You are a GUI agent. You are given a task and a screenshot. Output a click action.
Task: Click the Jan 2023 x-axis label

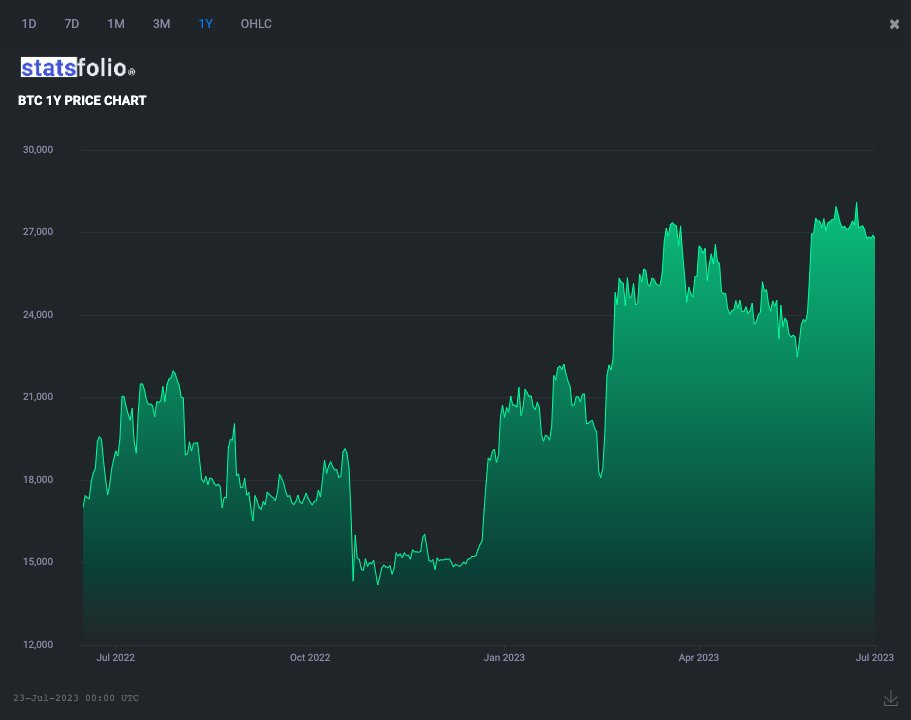(504, 657)
